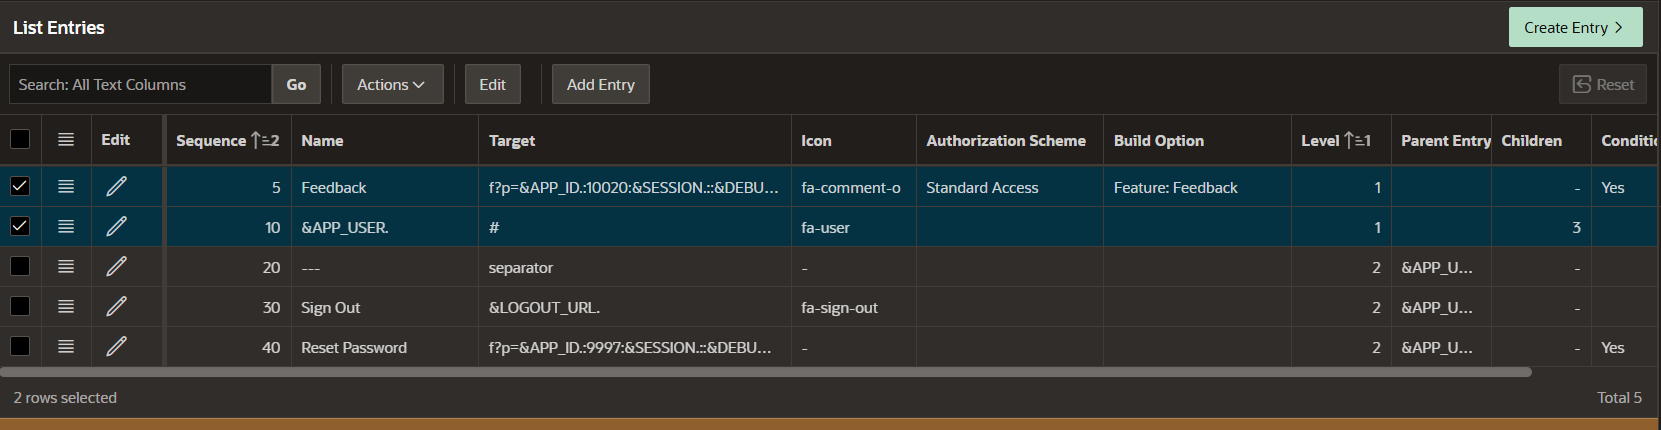Uncheck the Feedback row checkbox
Viewport: 1661px width, 430px height.
[20, 187]
